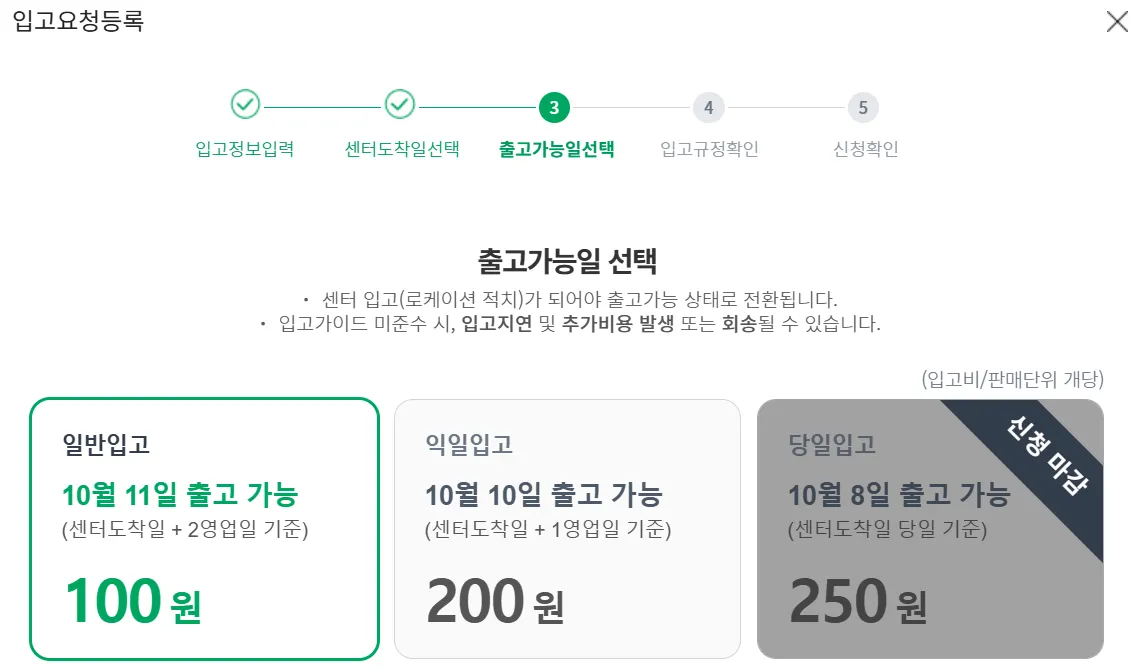Go to the 센터도착일선택 step label
This screenshot has width=1131, height=669.
point(402,150)
